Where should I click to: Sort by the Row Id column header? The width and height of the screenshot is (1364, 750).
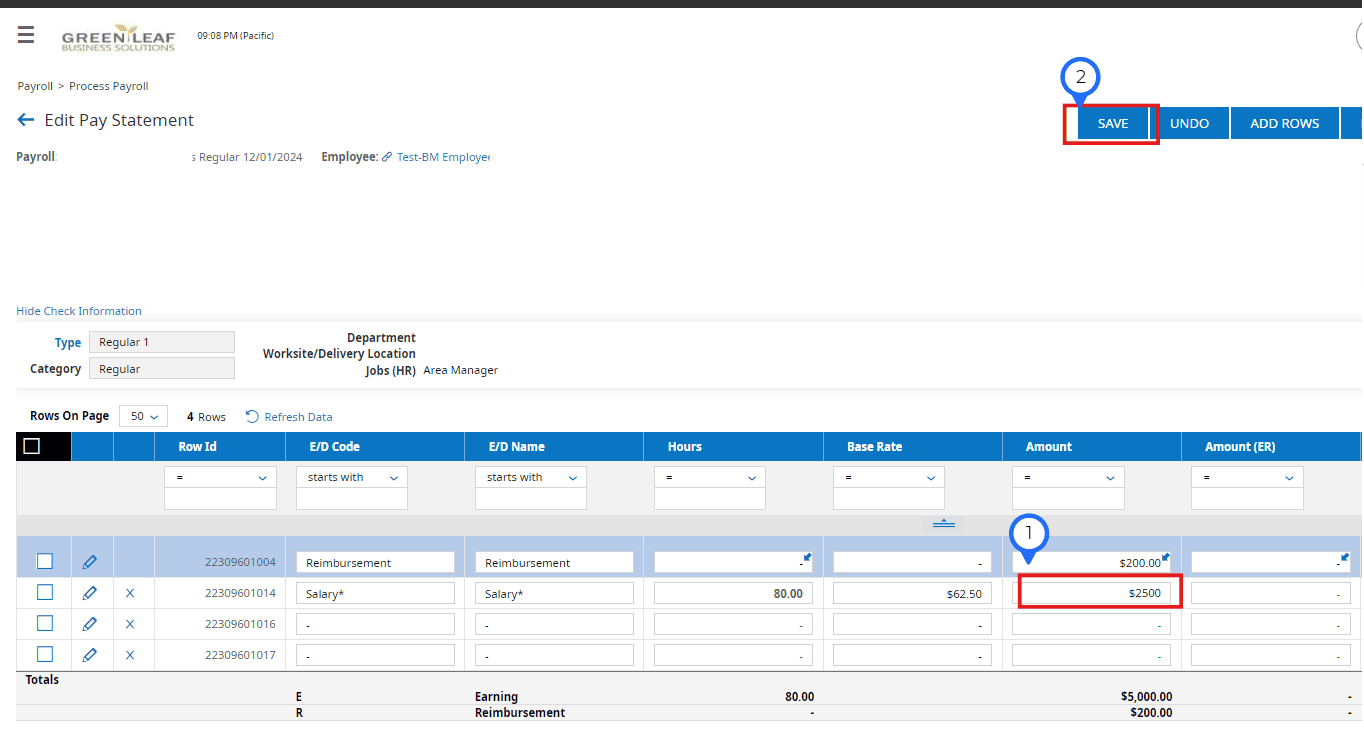(x=197, y=447)
